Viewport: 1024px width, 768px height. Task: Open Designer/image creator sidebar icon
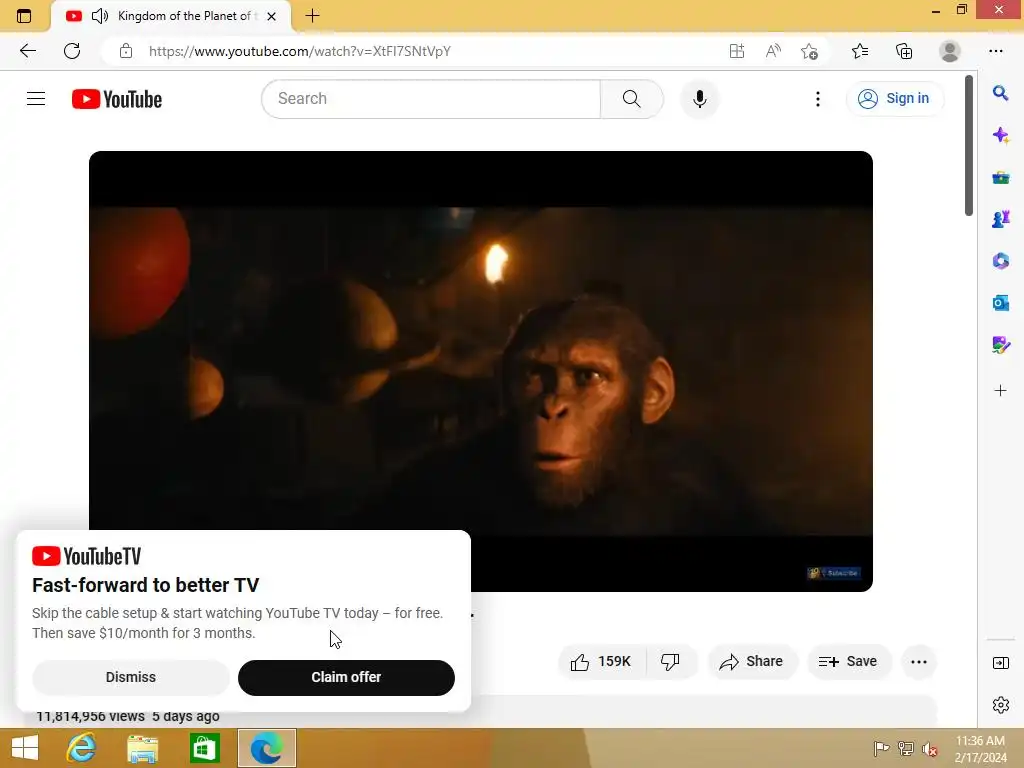1000,344
